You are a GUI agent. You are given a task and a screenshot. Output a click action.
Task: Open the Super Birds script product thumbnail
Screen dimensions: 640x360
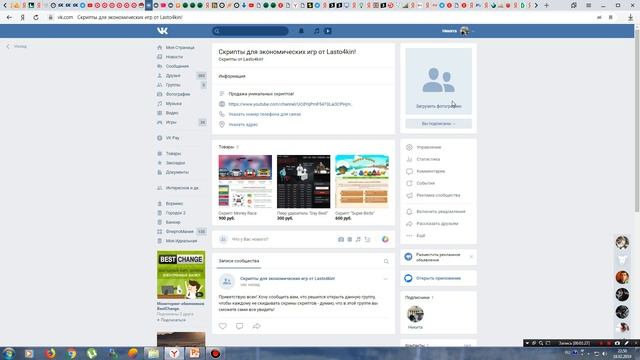pyautogui.click(x=362, y=182)
